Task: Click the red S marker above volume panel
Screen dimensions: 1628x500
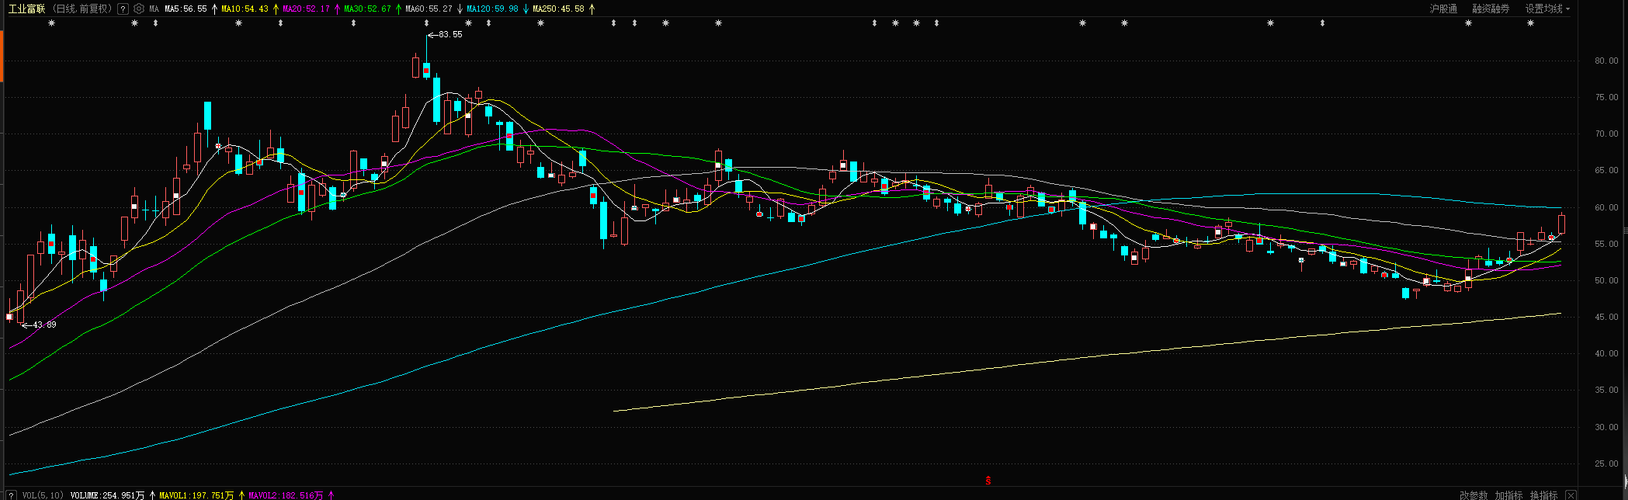Action: pos(988,480)
